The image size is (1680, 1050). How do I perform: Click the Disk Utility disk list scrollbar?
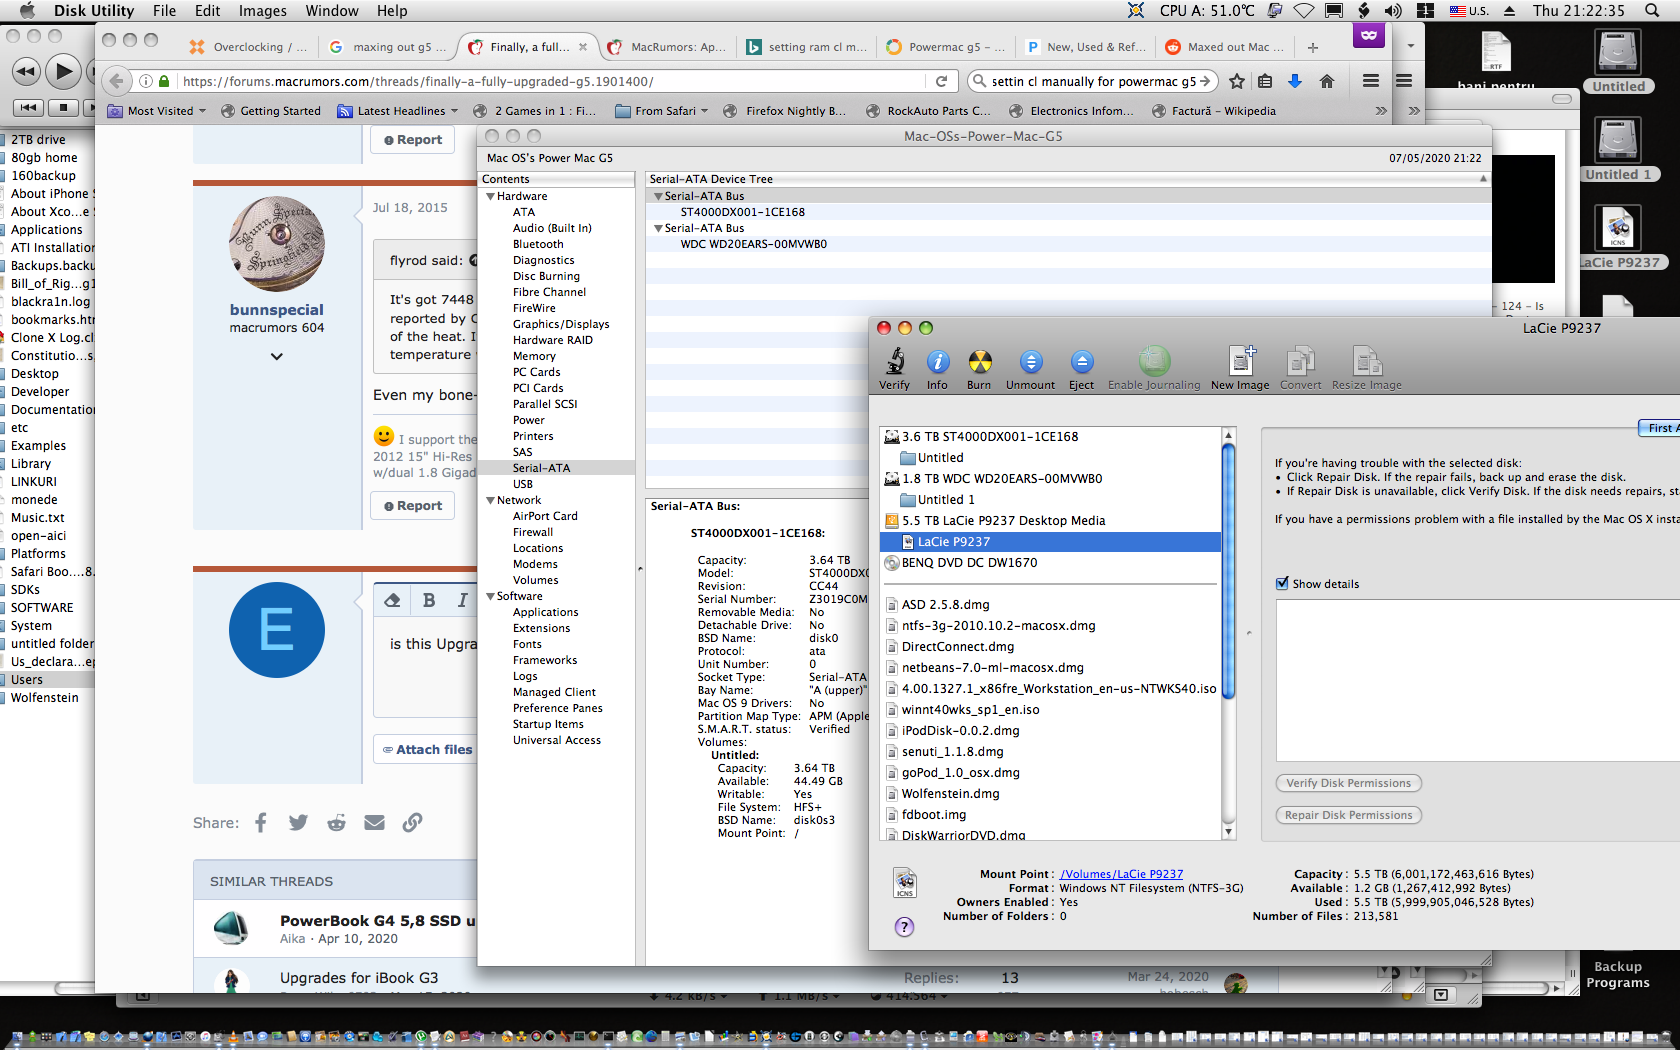pos(1229,571)
